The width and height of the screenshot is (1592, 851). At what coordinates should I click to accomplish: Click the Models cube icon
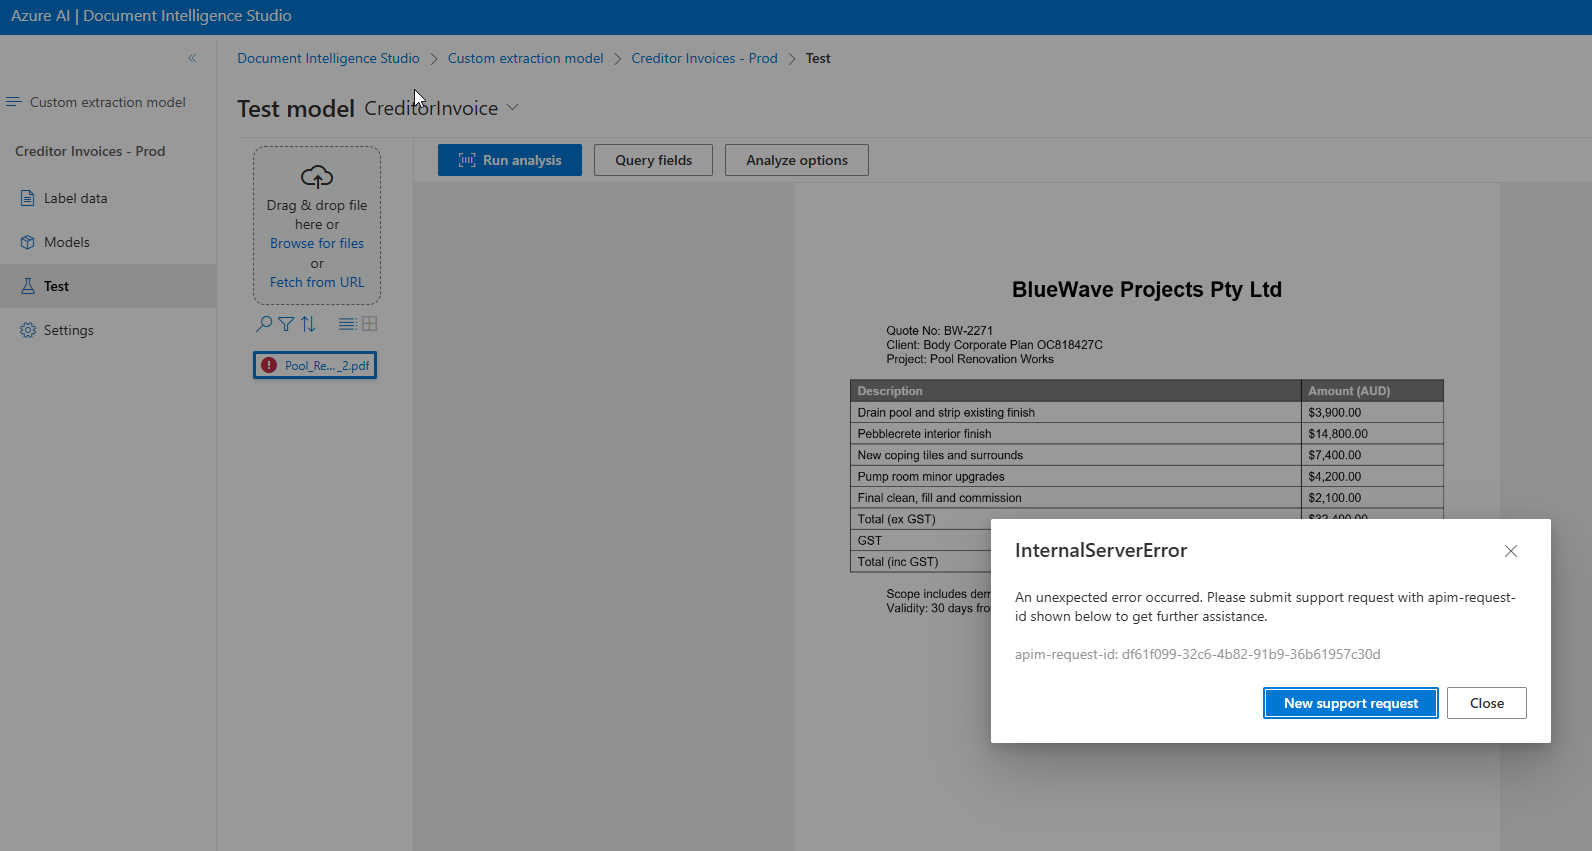pos(28,242)
